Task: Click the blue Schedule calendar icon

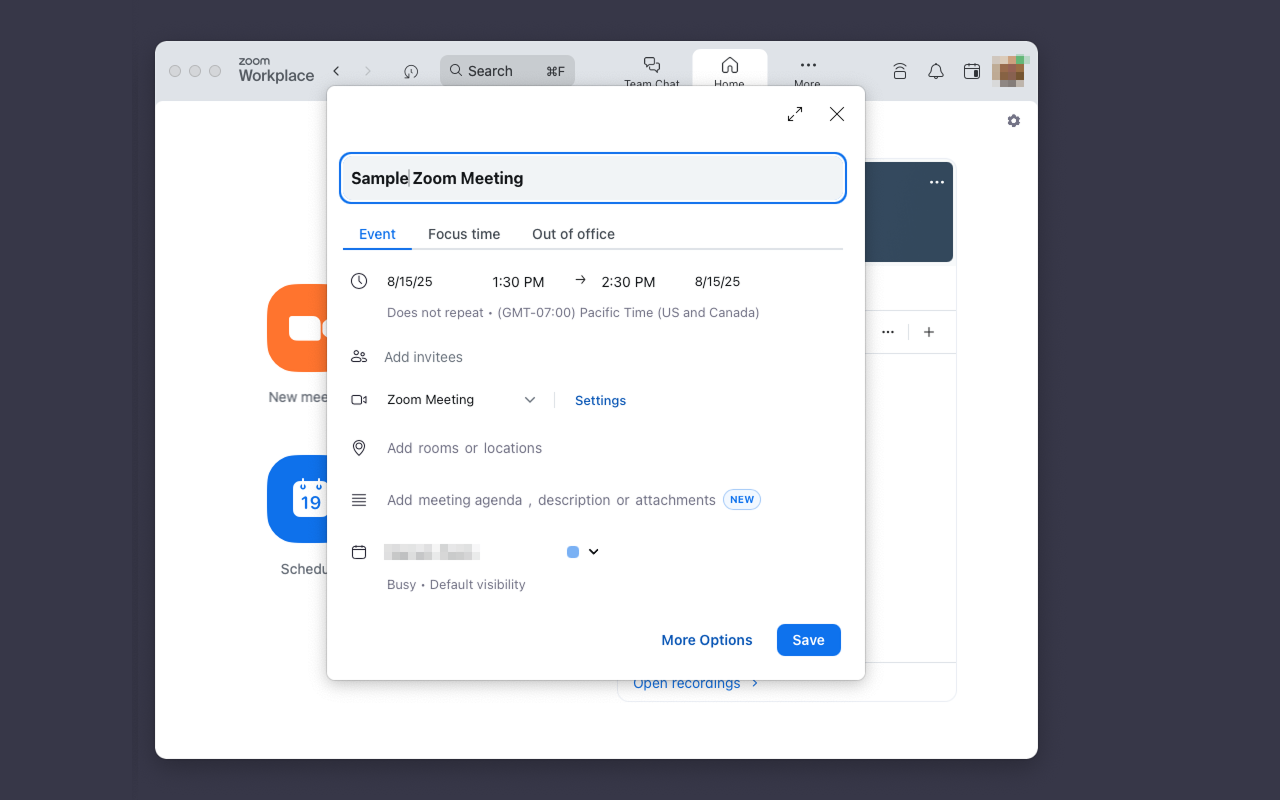Action: click(297, 498)
